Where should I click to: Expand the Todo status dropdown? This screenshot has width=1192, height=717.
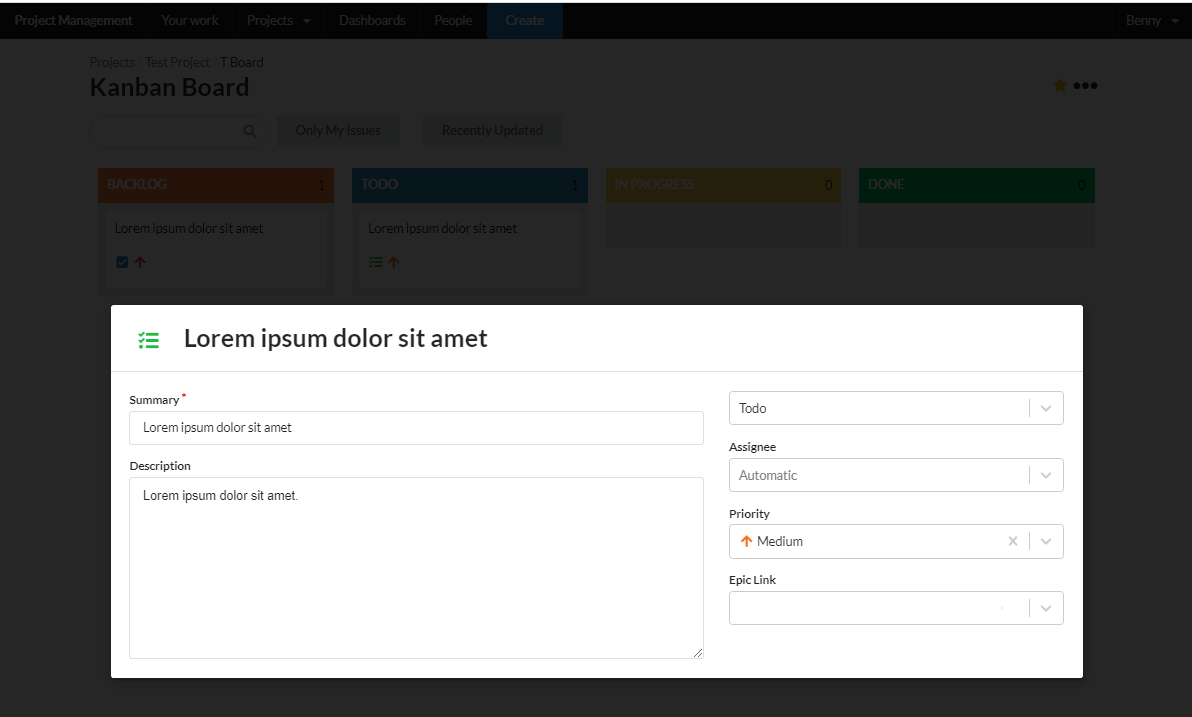[x=1046, y=408]
